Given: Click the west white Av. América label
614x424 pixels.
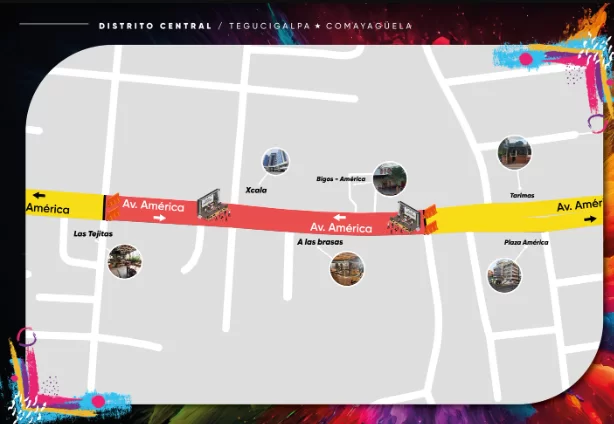Looking at the screenshot, I should (x=153, y=205).
